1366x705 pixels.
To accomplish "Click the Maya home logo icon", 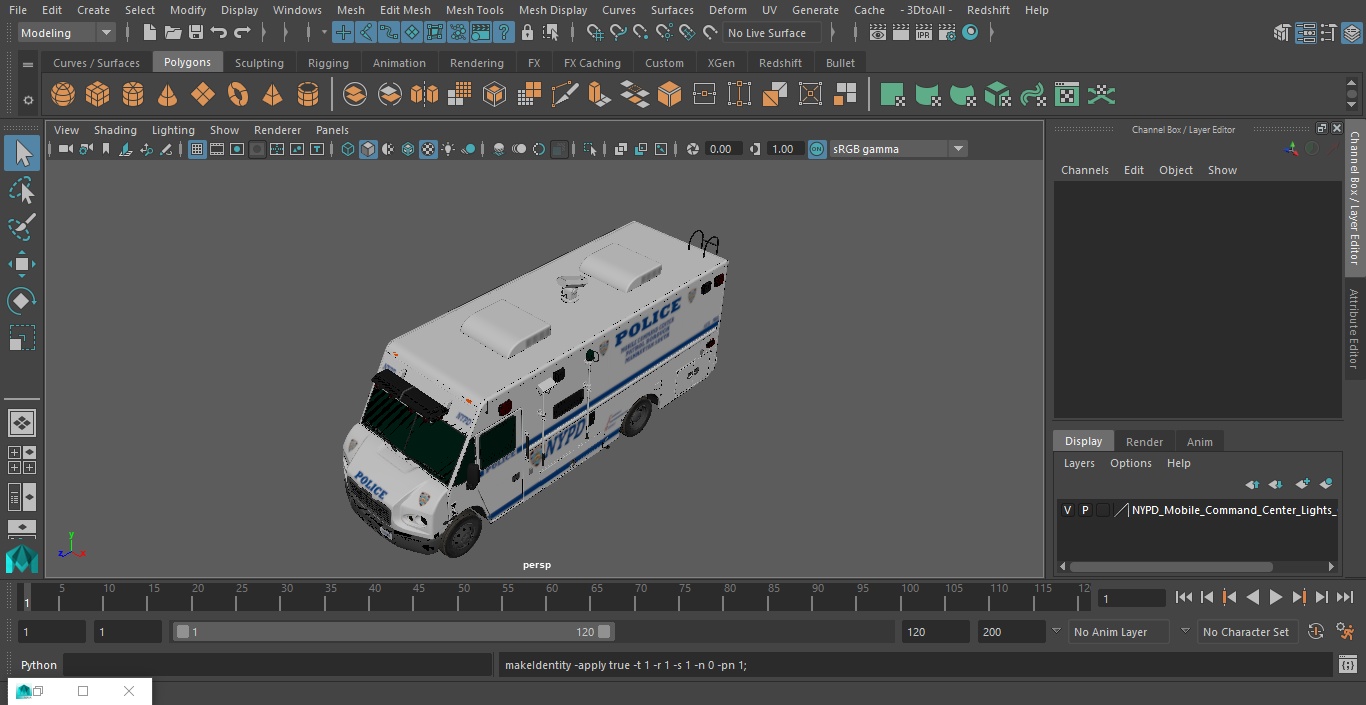I will (x=22, y=559).
